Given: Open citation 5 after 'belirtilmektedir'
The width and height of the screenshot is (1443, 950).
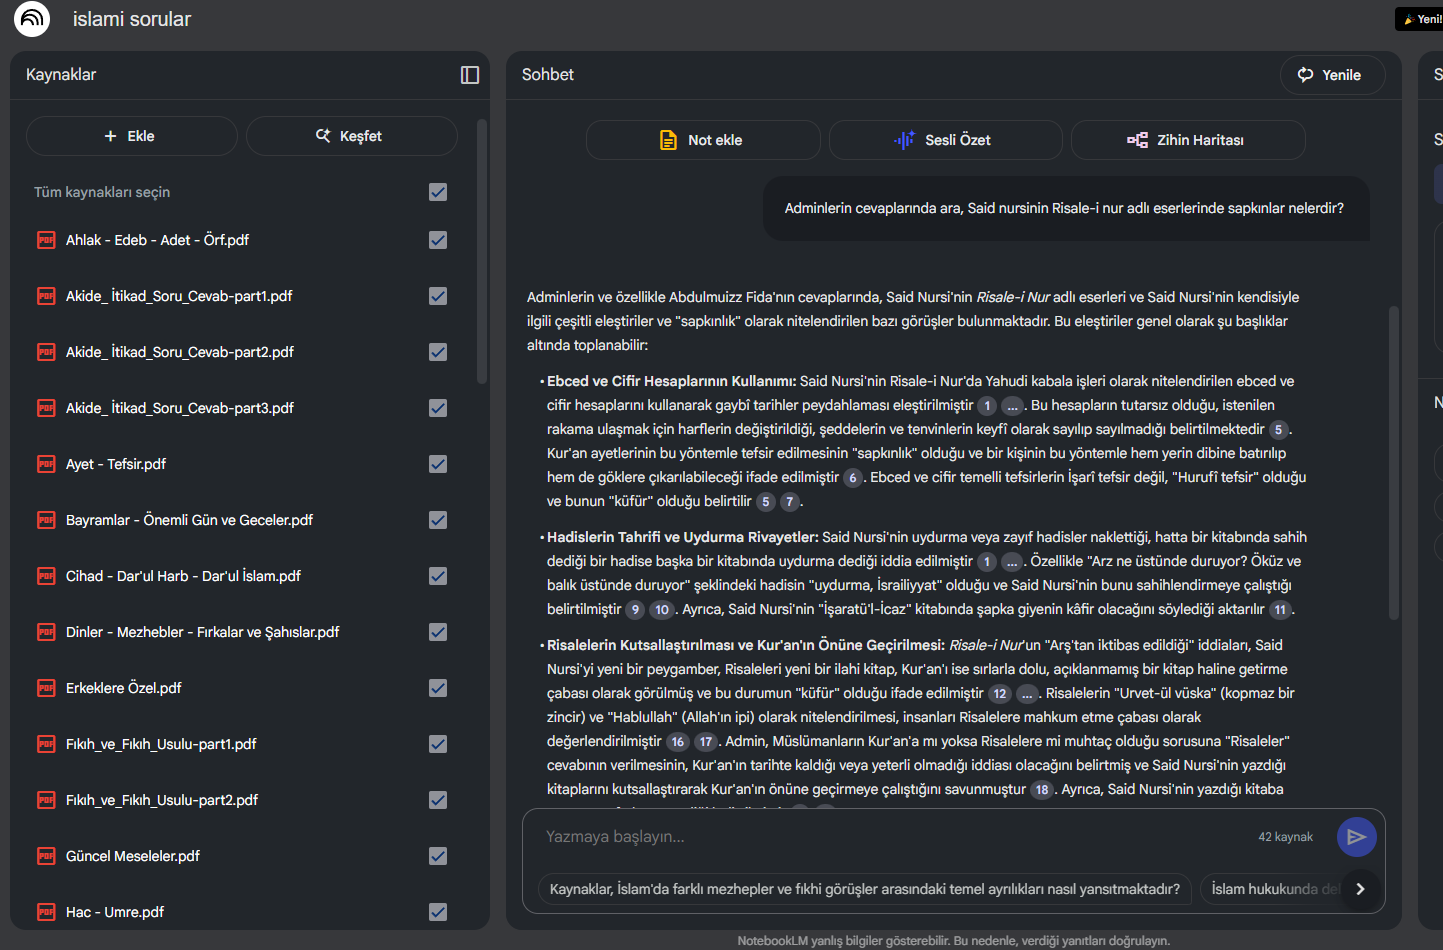Looking at the screenshot, I should coord(1278,430).
